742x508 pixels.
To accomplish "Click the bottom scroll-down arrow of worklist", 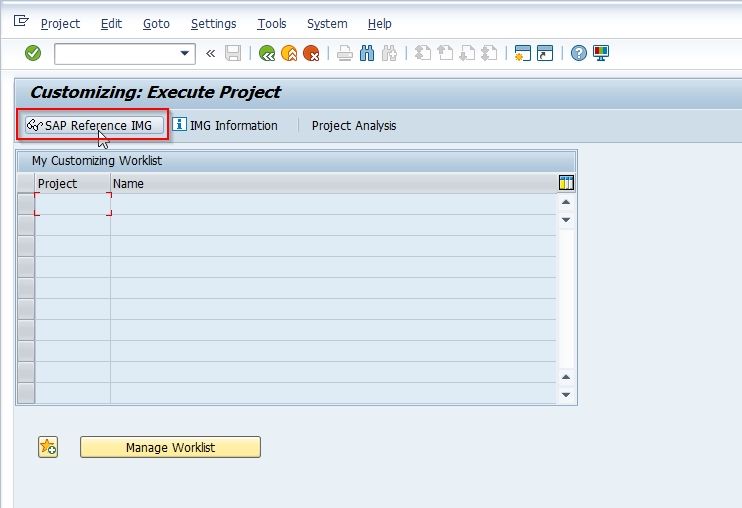I will [566, 394].
